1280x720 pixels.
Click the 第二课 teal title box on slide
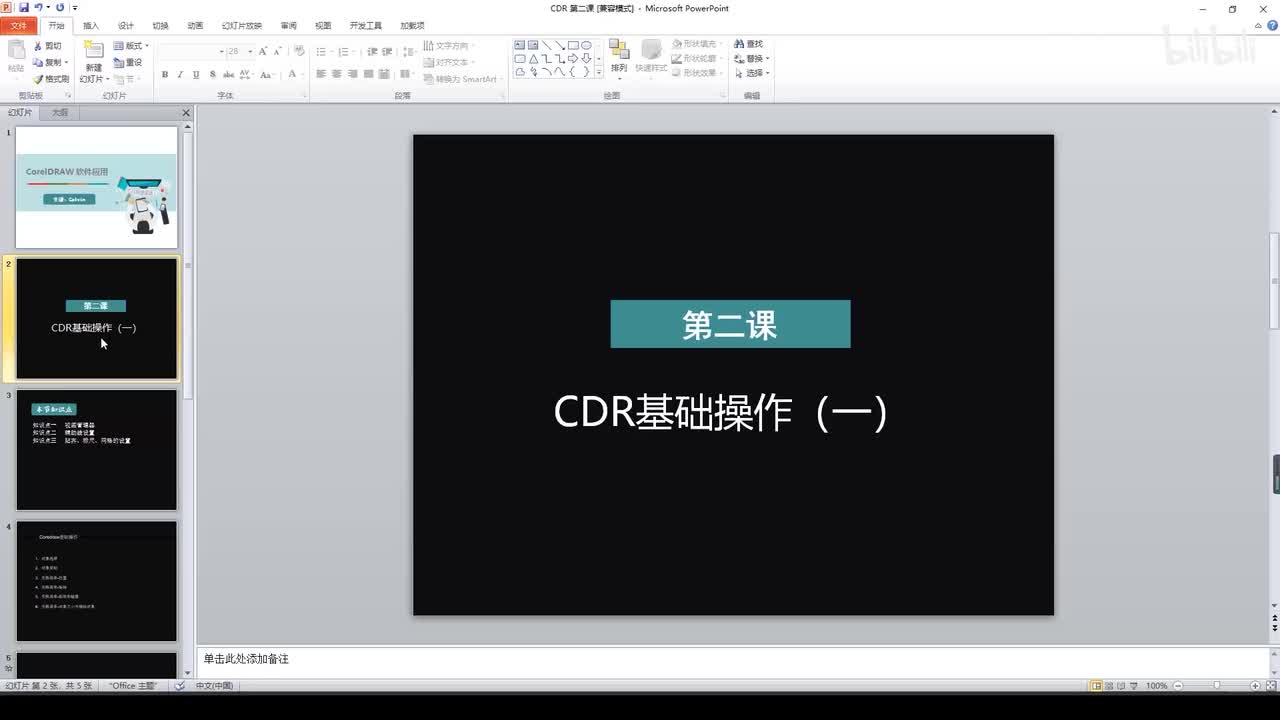pos(730,324)
